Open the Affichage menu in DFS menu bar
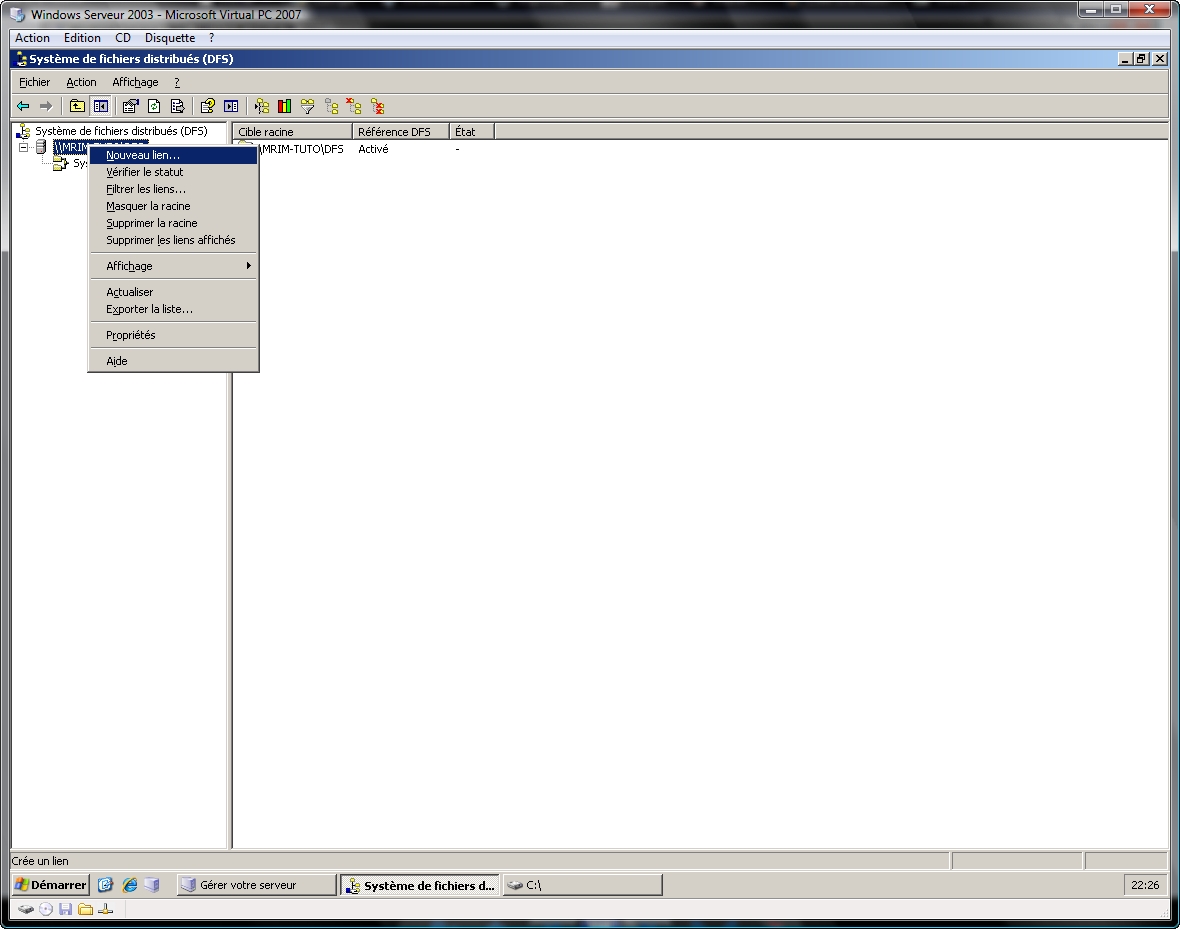This screenshot has height=929, width=1180. tap(135, 82)
